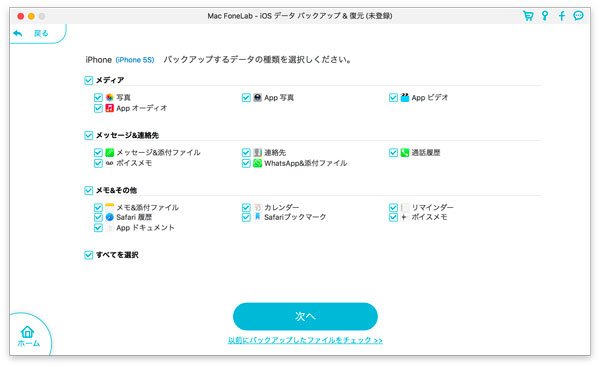Click the App オーディオ music icon
Screen dimensions: 600x367
(x=109, y=108)
